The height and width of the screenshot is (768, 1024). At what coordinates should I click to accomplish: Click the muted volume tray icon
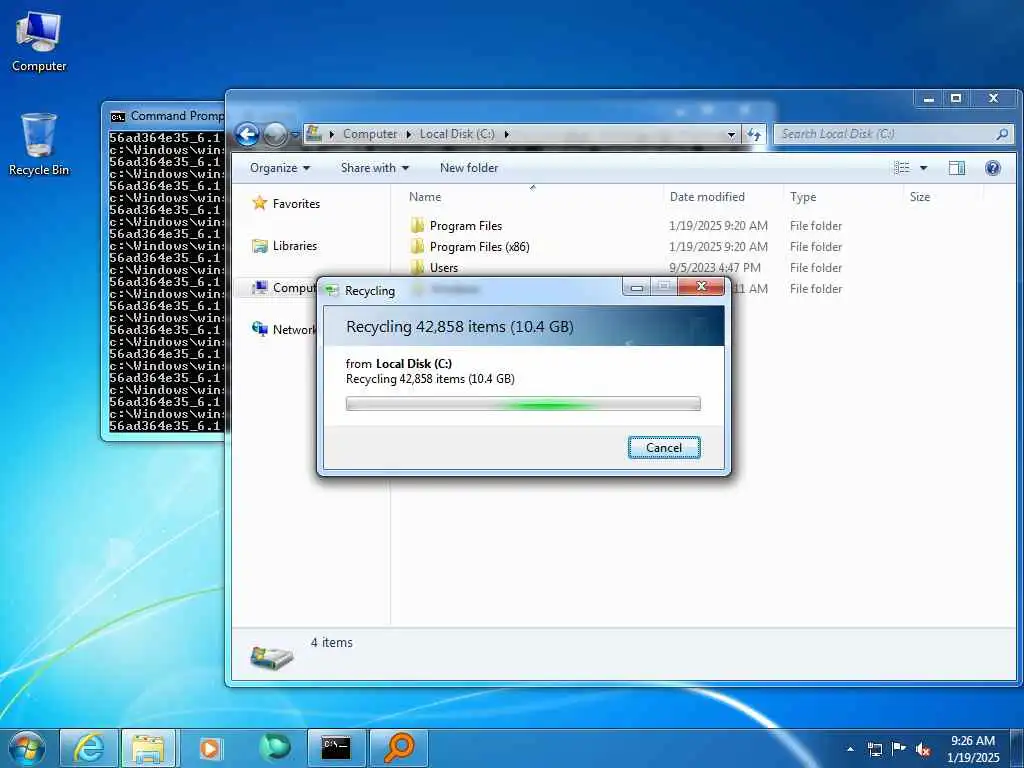tap(923, 750)
